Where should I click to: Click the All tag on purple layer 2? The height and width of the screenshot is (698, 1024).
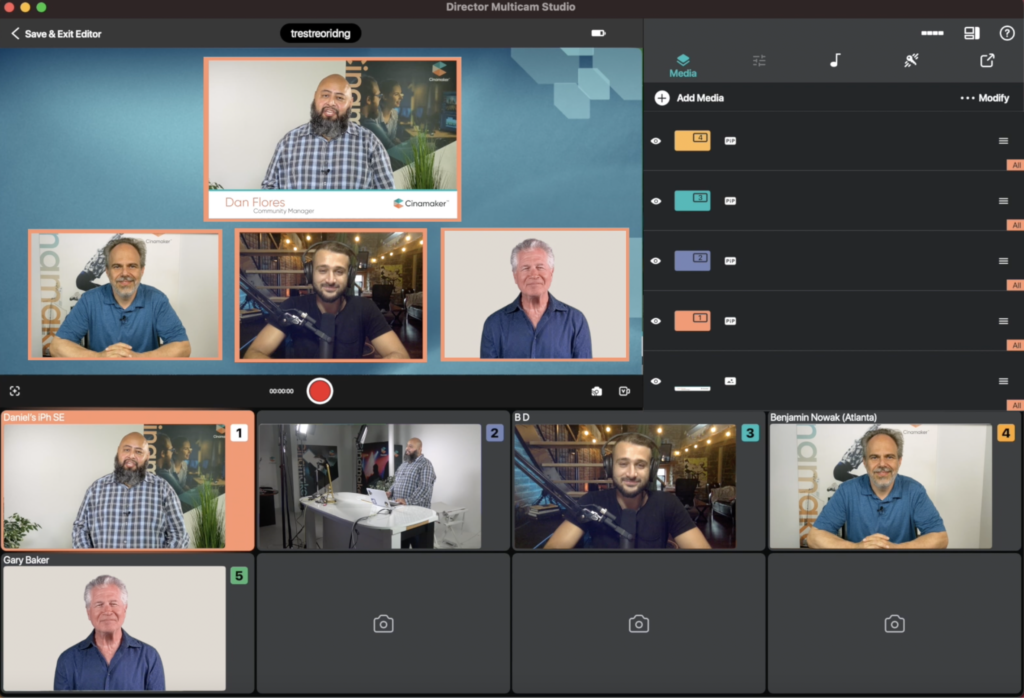point(1016,285)
